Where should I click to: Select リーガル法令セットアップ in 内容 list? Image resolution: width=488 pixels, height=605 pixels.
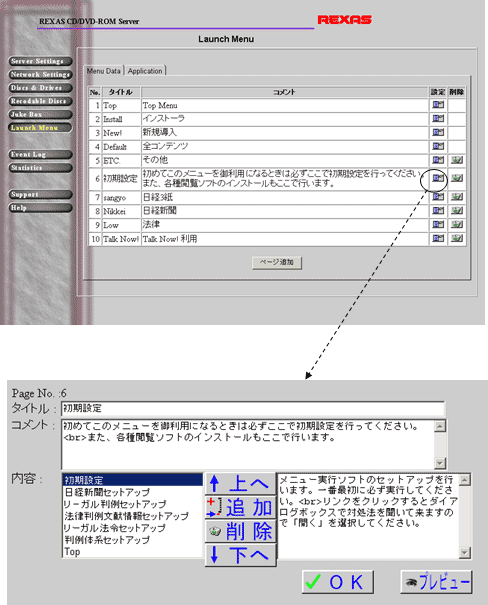click(x=132, y=528)
